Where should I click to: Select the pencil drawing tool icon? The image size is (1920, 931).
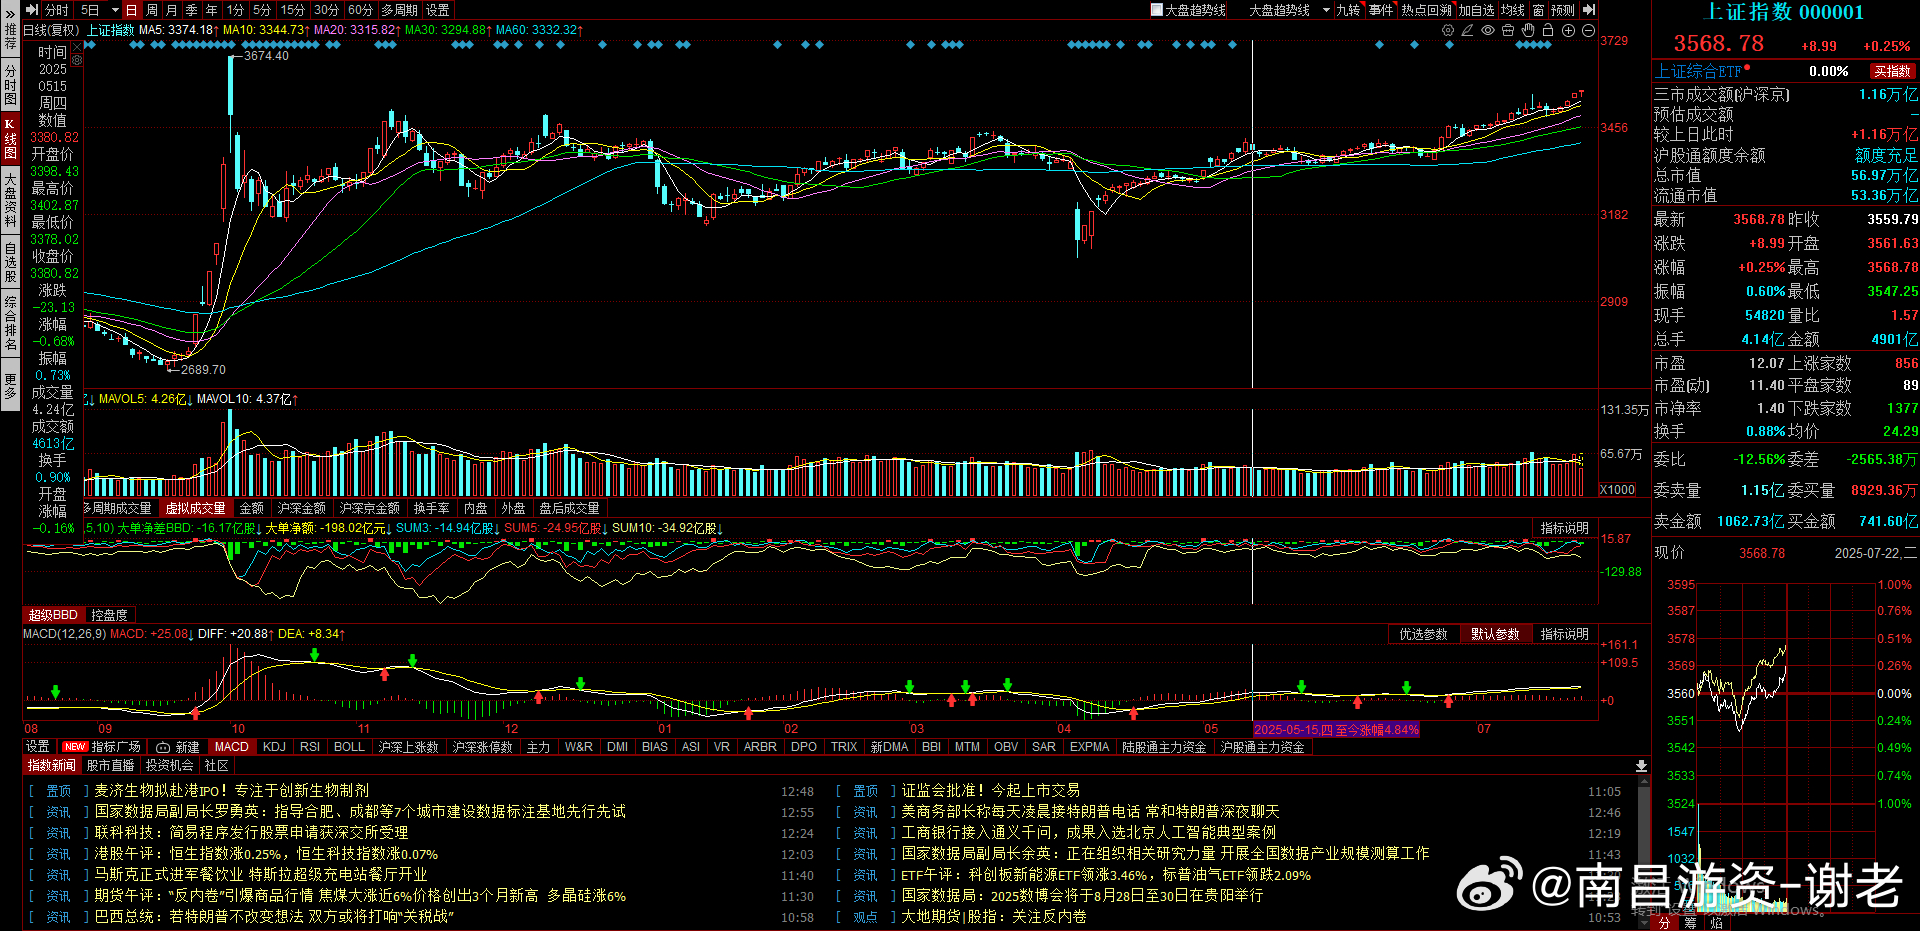pyautogui.click(x=1467, y=31)
